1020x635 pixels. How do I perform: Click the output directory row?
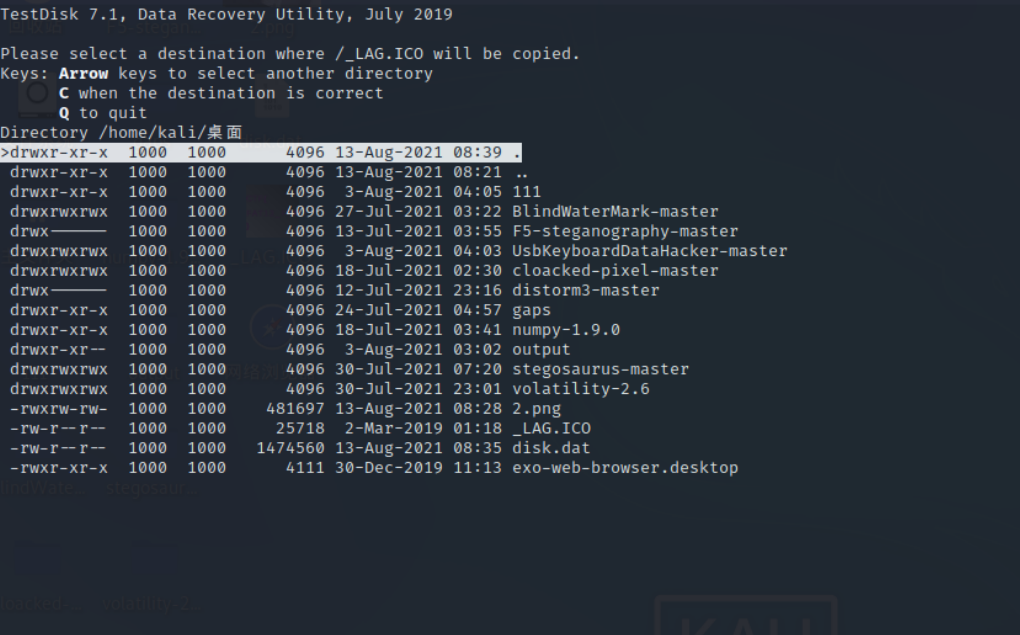coord(541,349)
